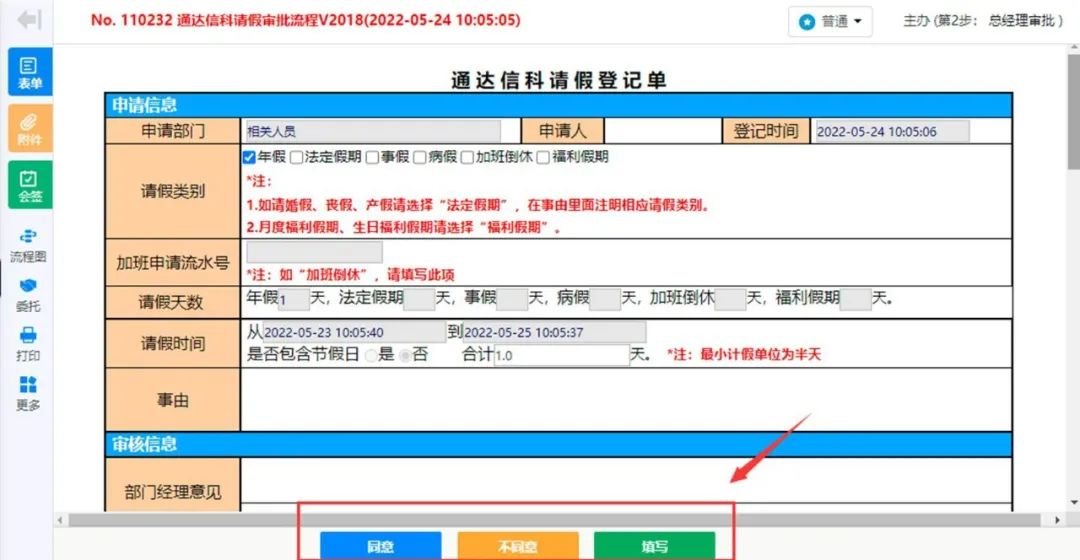Click the 事假 days field
This screenshot has height=560, width=1080.
pyautogui.click(x=512, y=300)
